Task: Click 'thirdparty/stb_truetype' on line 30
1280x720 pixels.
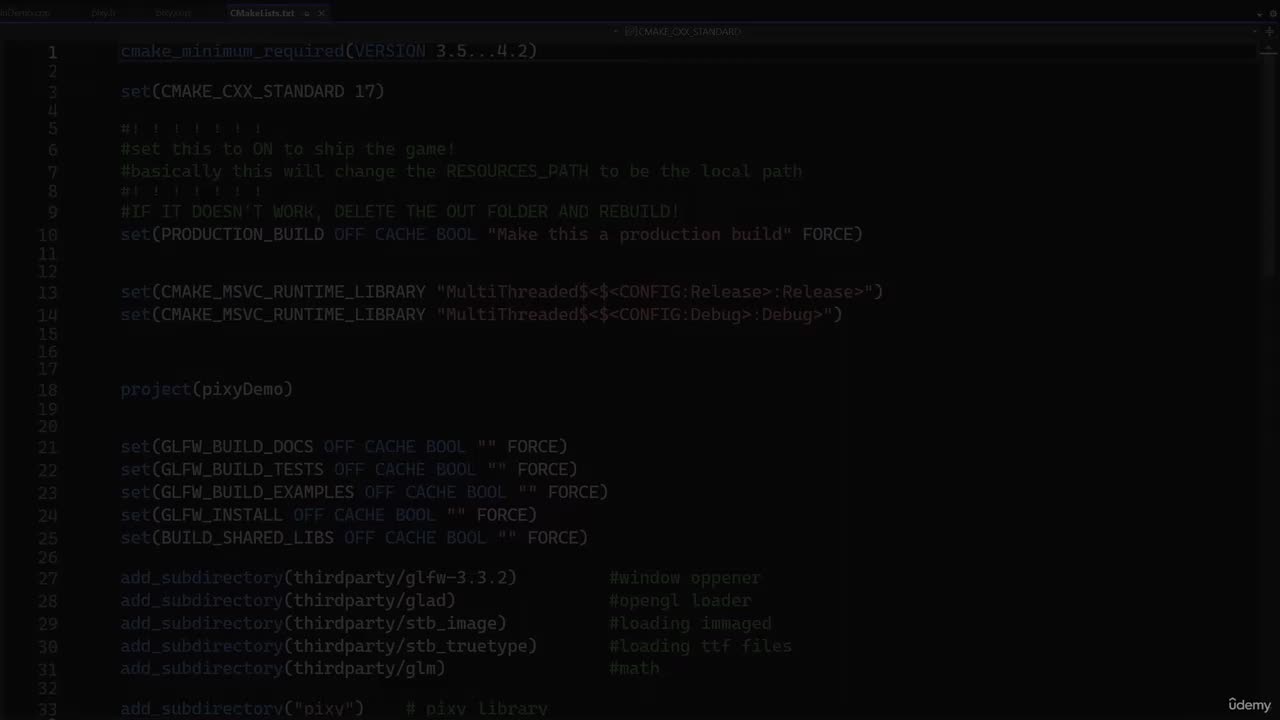Action: (410, 646)
